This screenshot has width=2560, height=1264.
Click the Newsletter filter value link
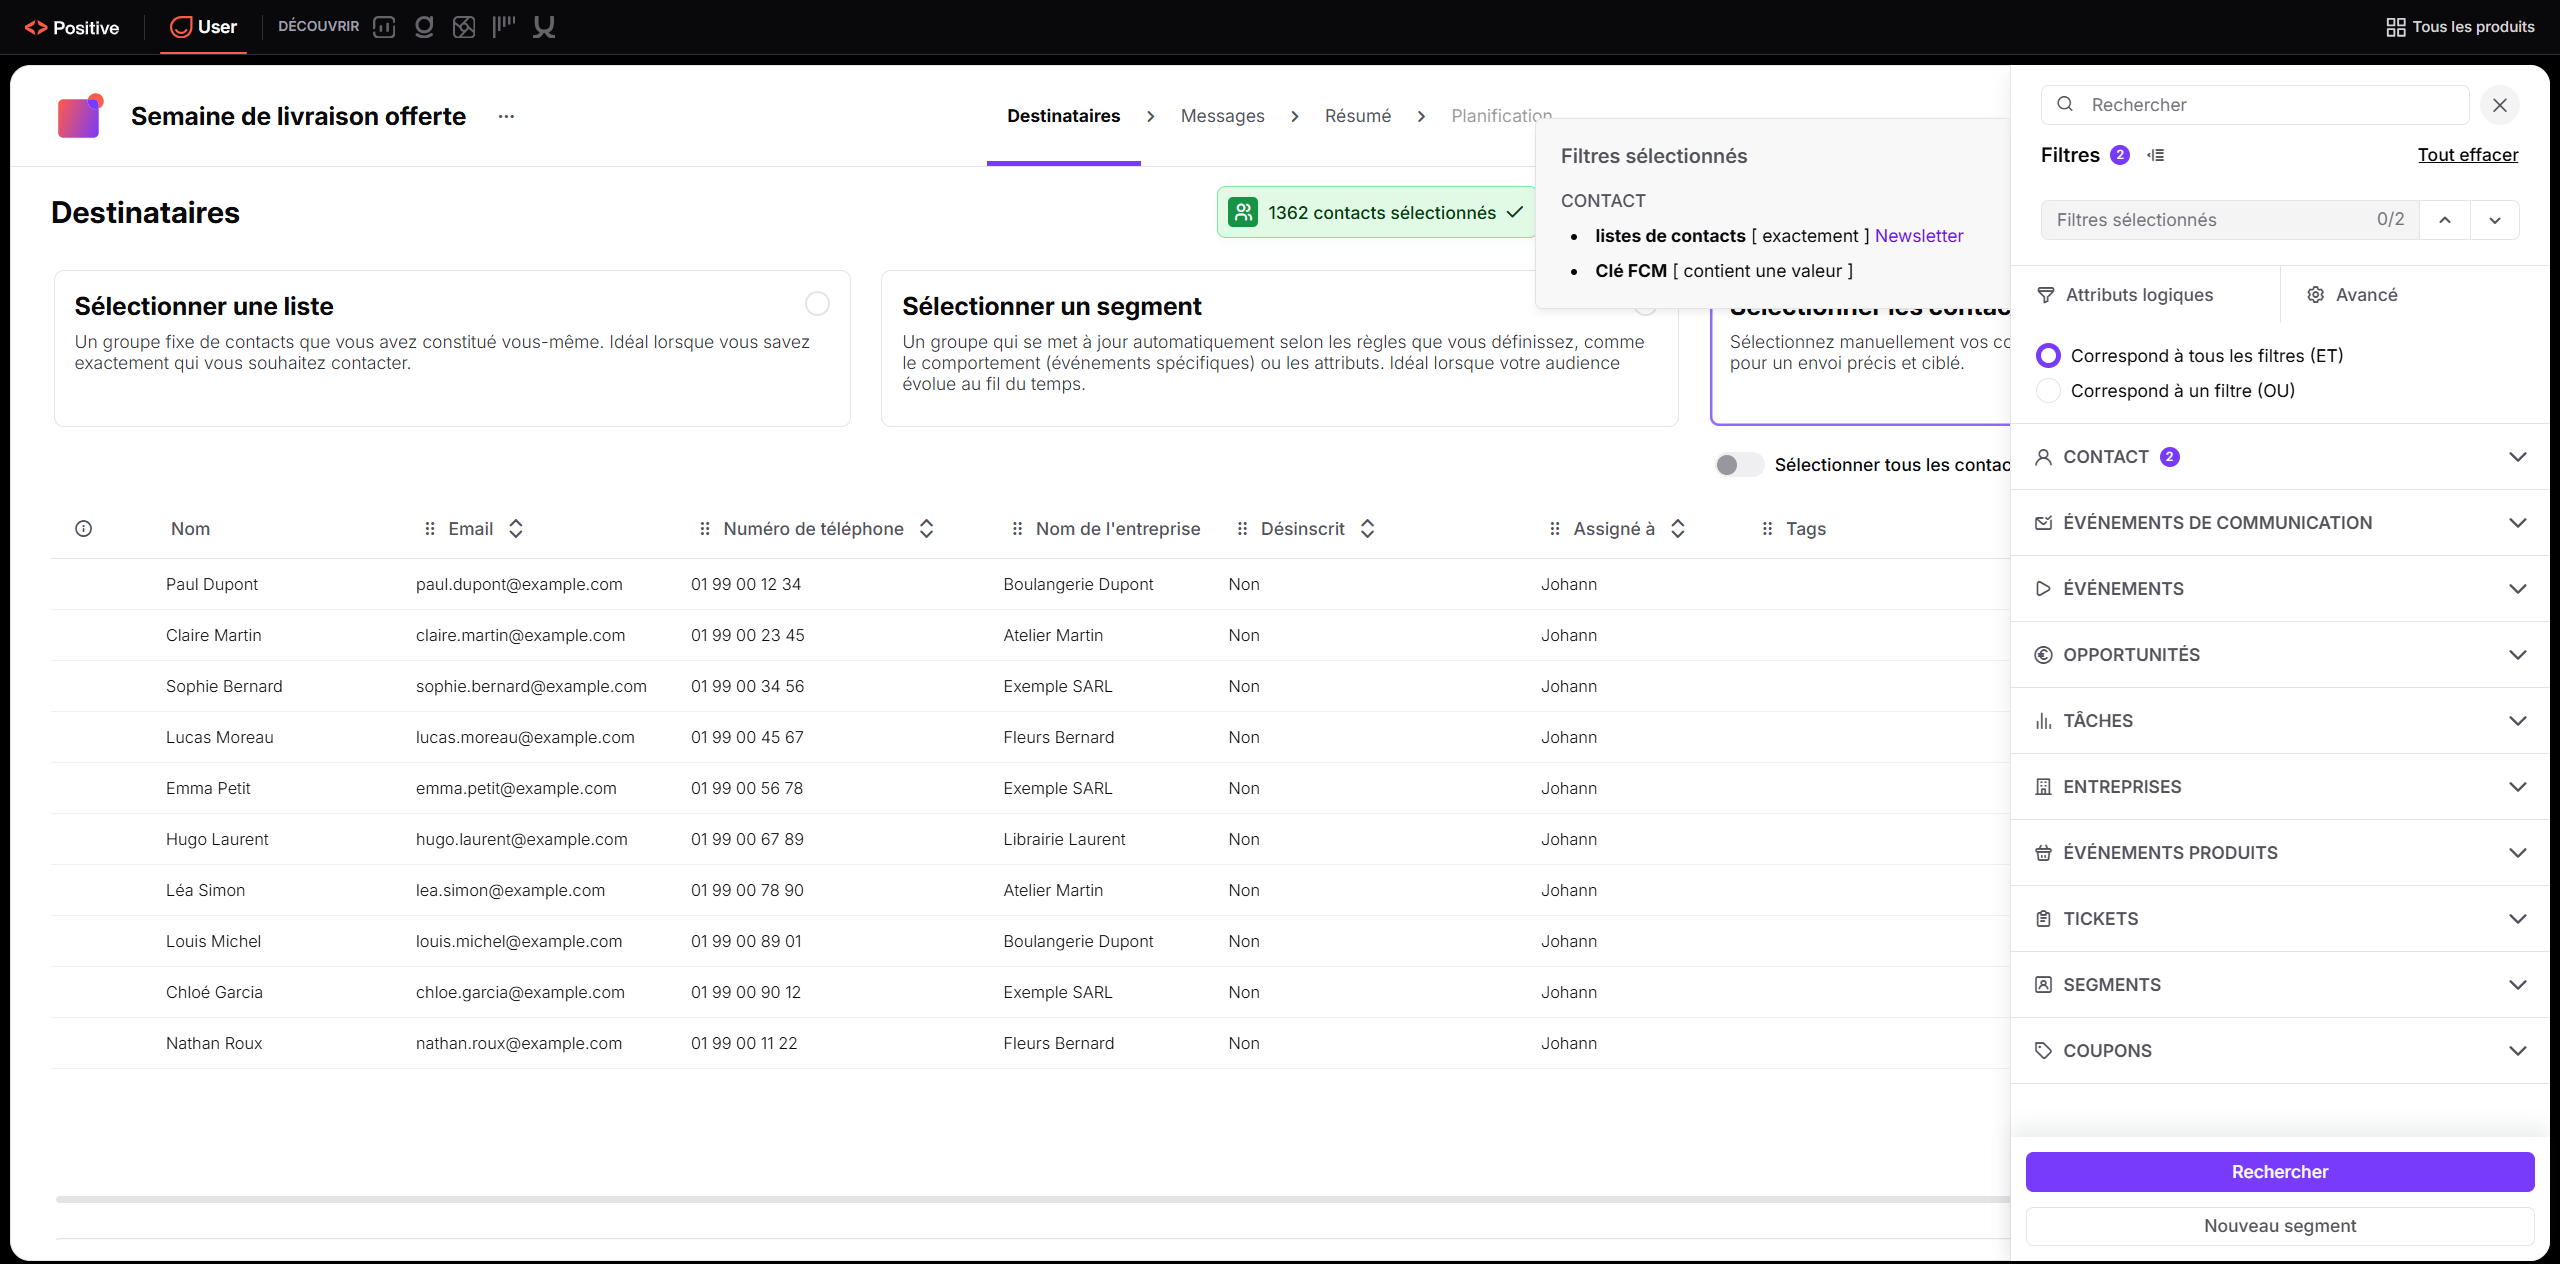[1919, 236]
